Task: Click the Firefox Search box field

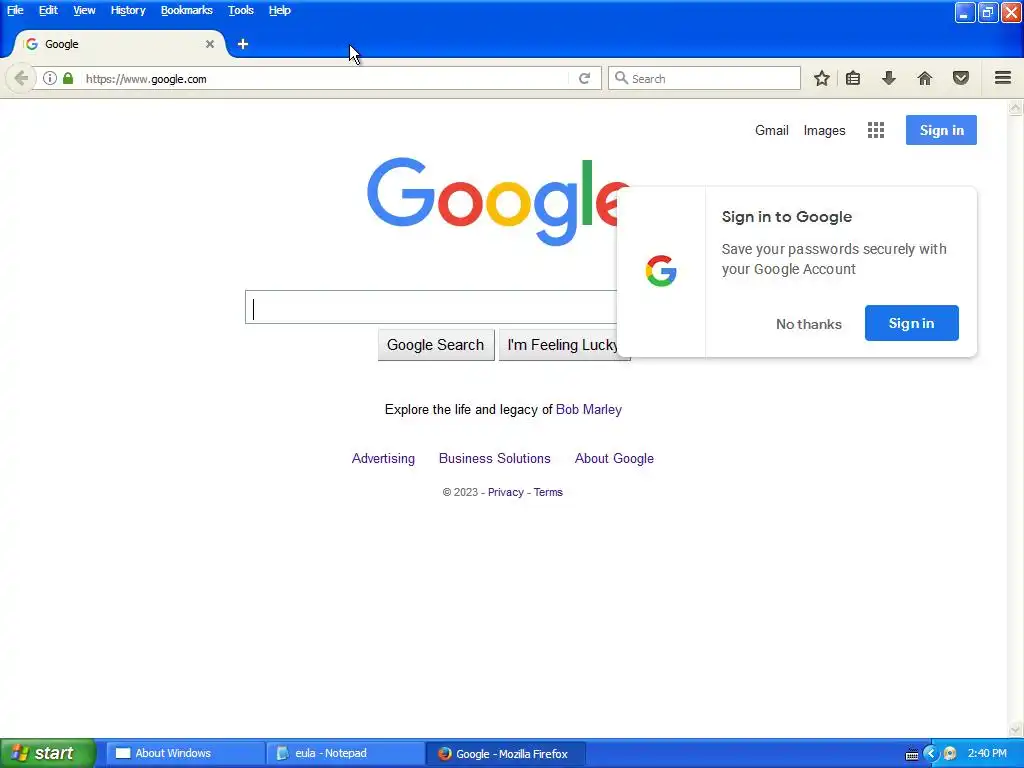Action: (x=704, y=78)
